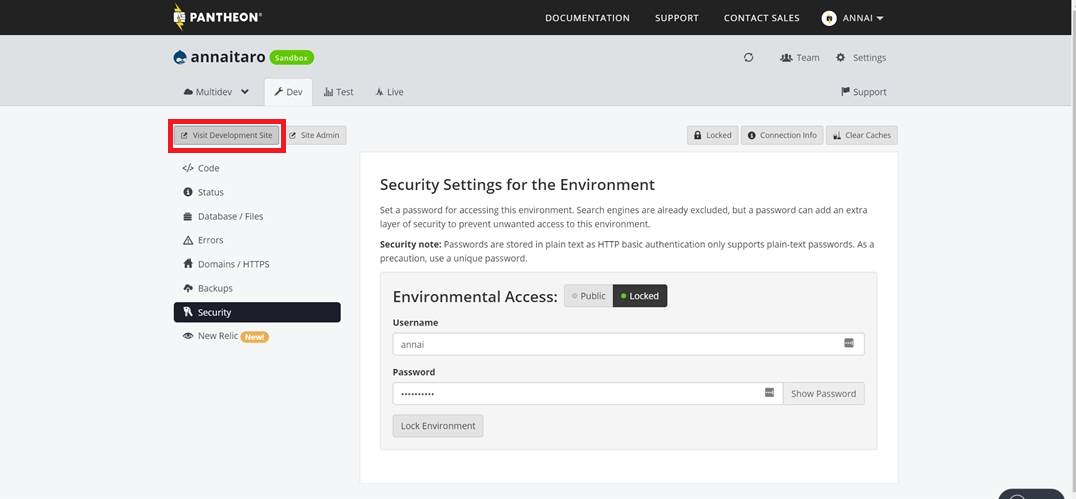Click the Password input field
The height and width of the screenshot is (499, 1076).
point(588,393)
